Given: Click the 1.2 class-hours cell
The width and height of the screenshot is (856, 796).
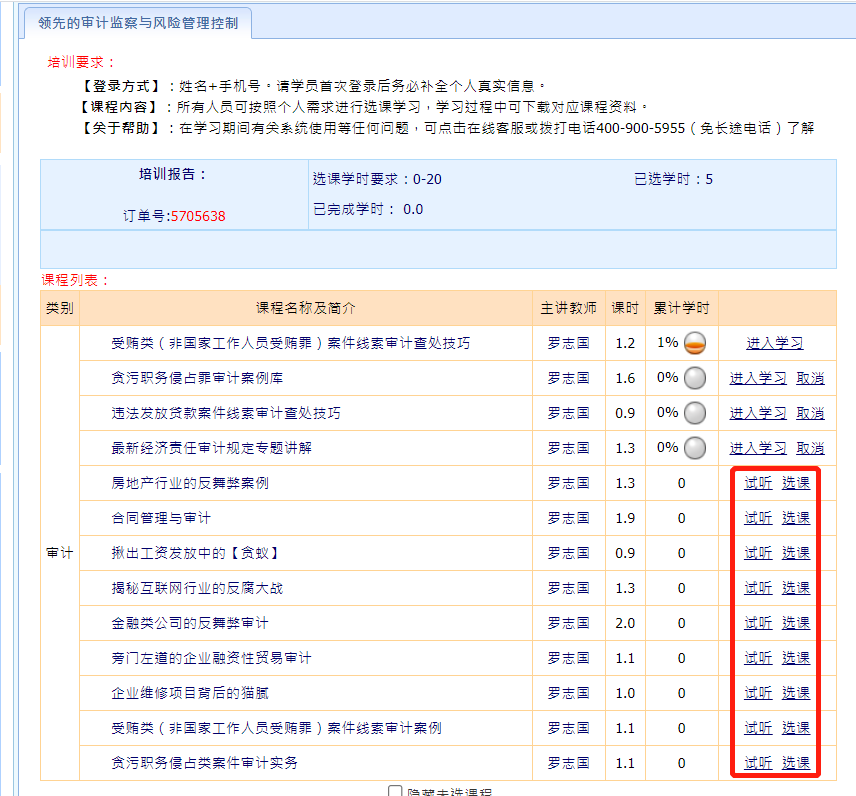Looking at the screenshot, I should 625,343.
